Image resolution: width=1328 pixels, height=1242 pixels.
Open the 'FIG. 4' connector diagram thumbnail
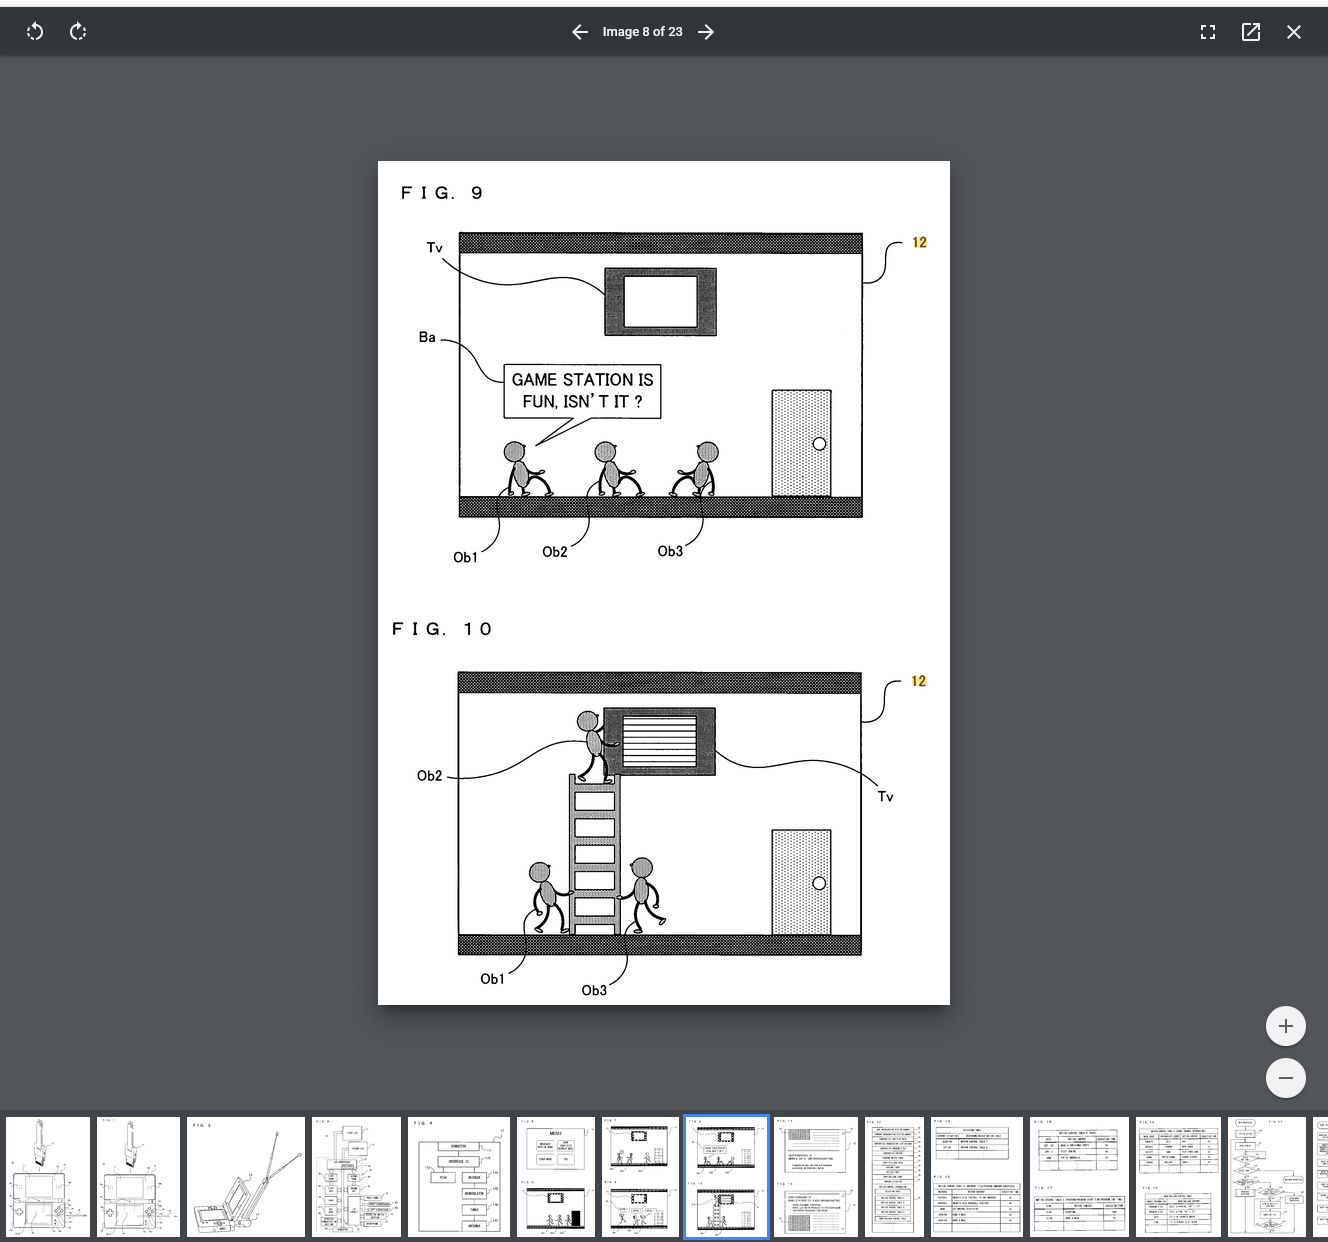(458, 1177)
